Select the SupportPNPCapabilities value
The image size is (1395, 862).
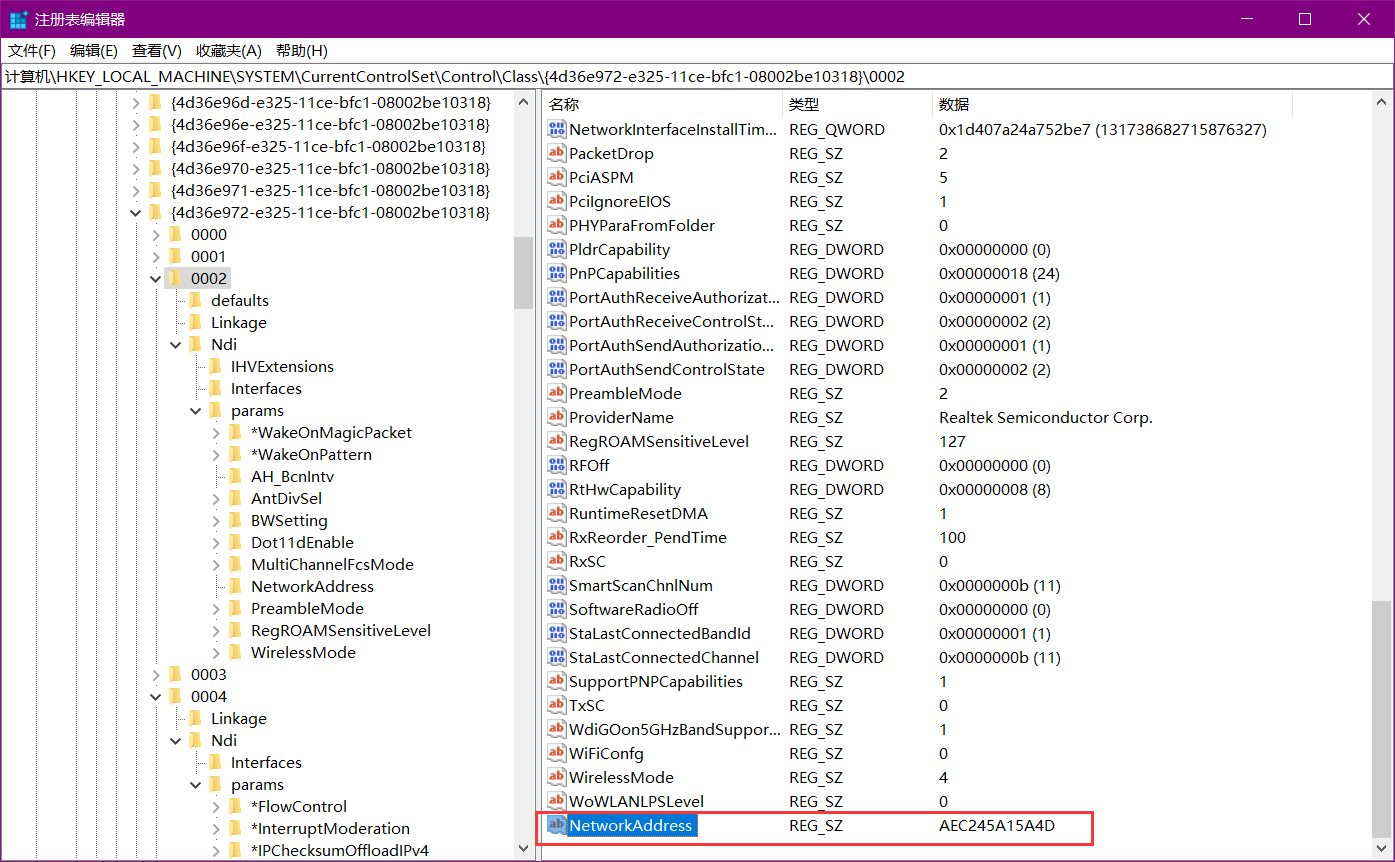pyautogui.click(x=656, y=681)
